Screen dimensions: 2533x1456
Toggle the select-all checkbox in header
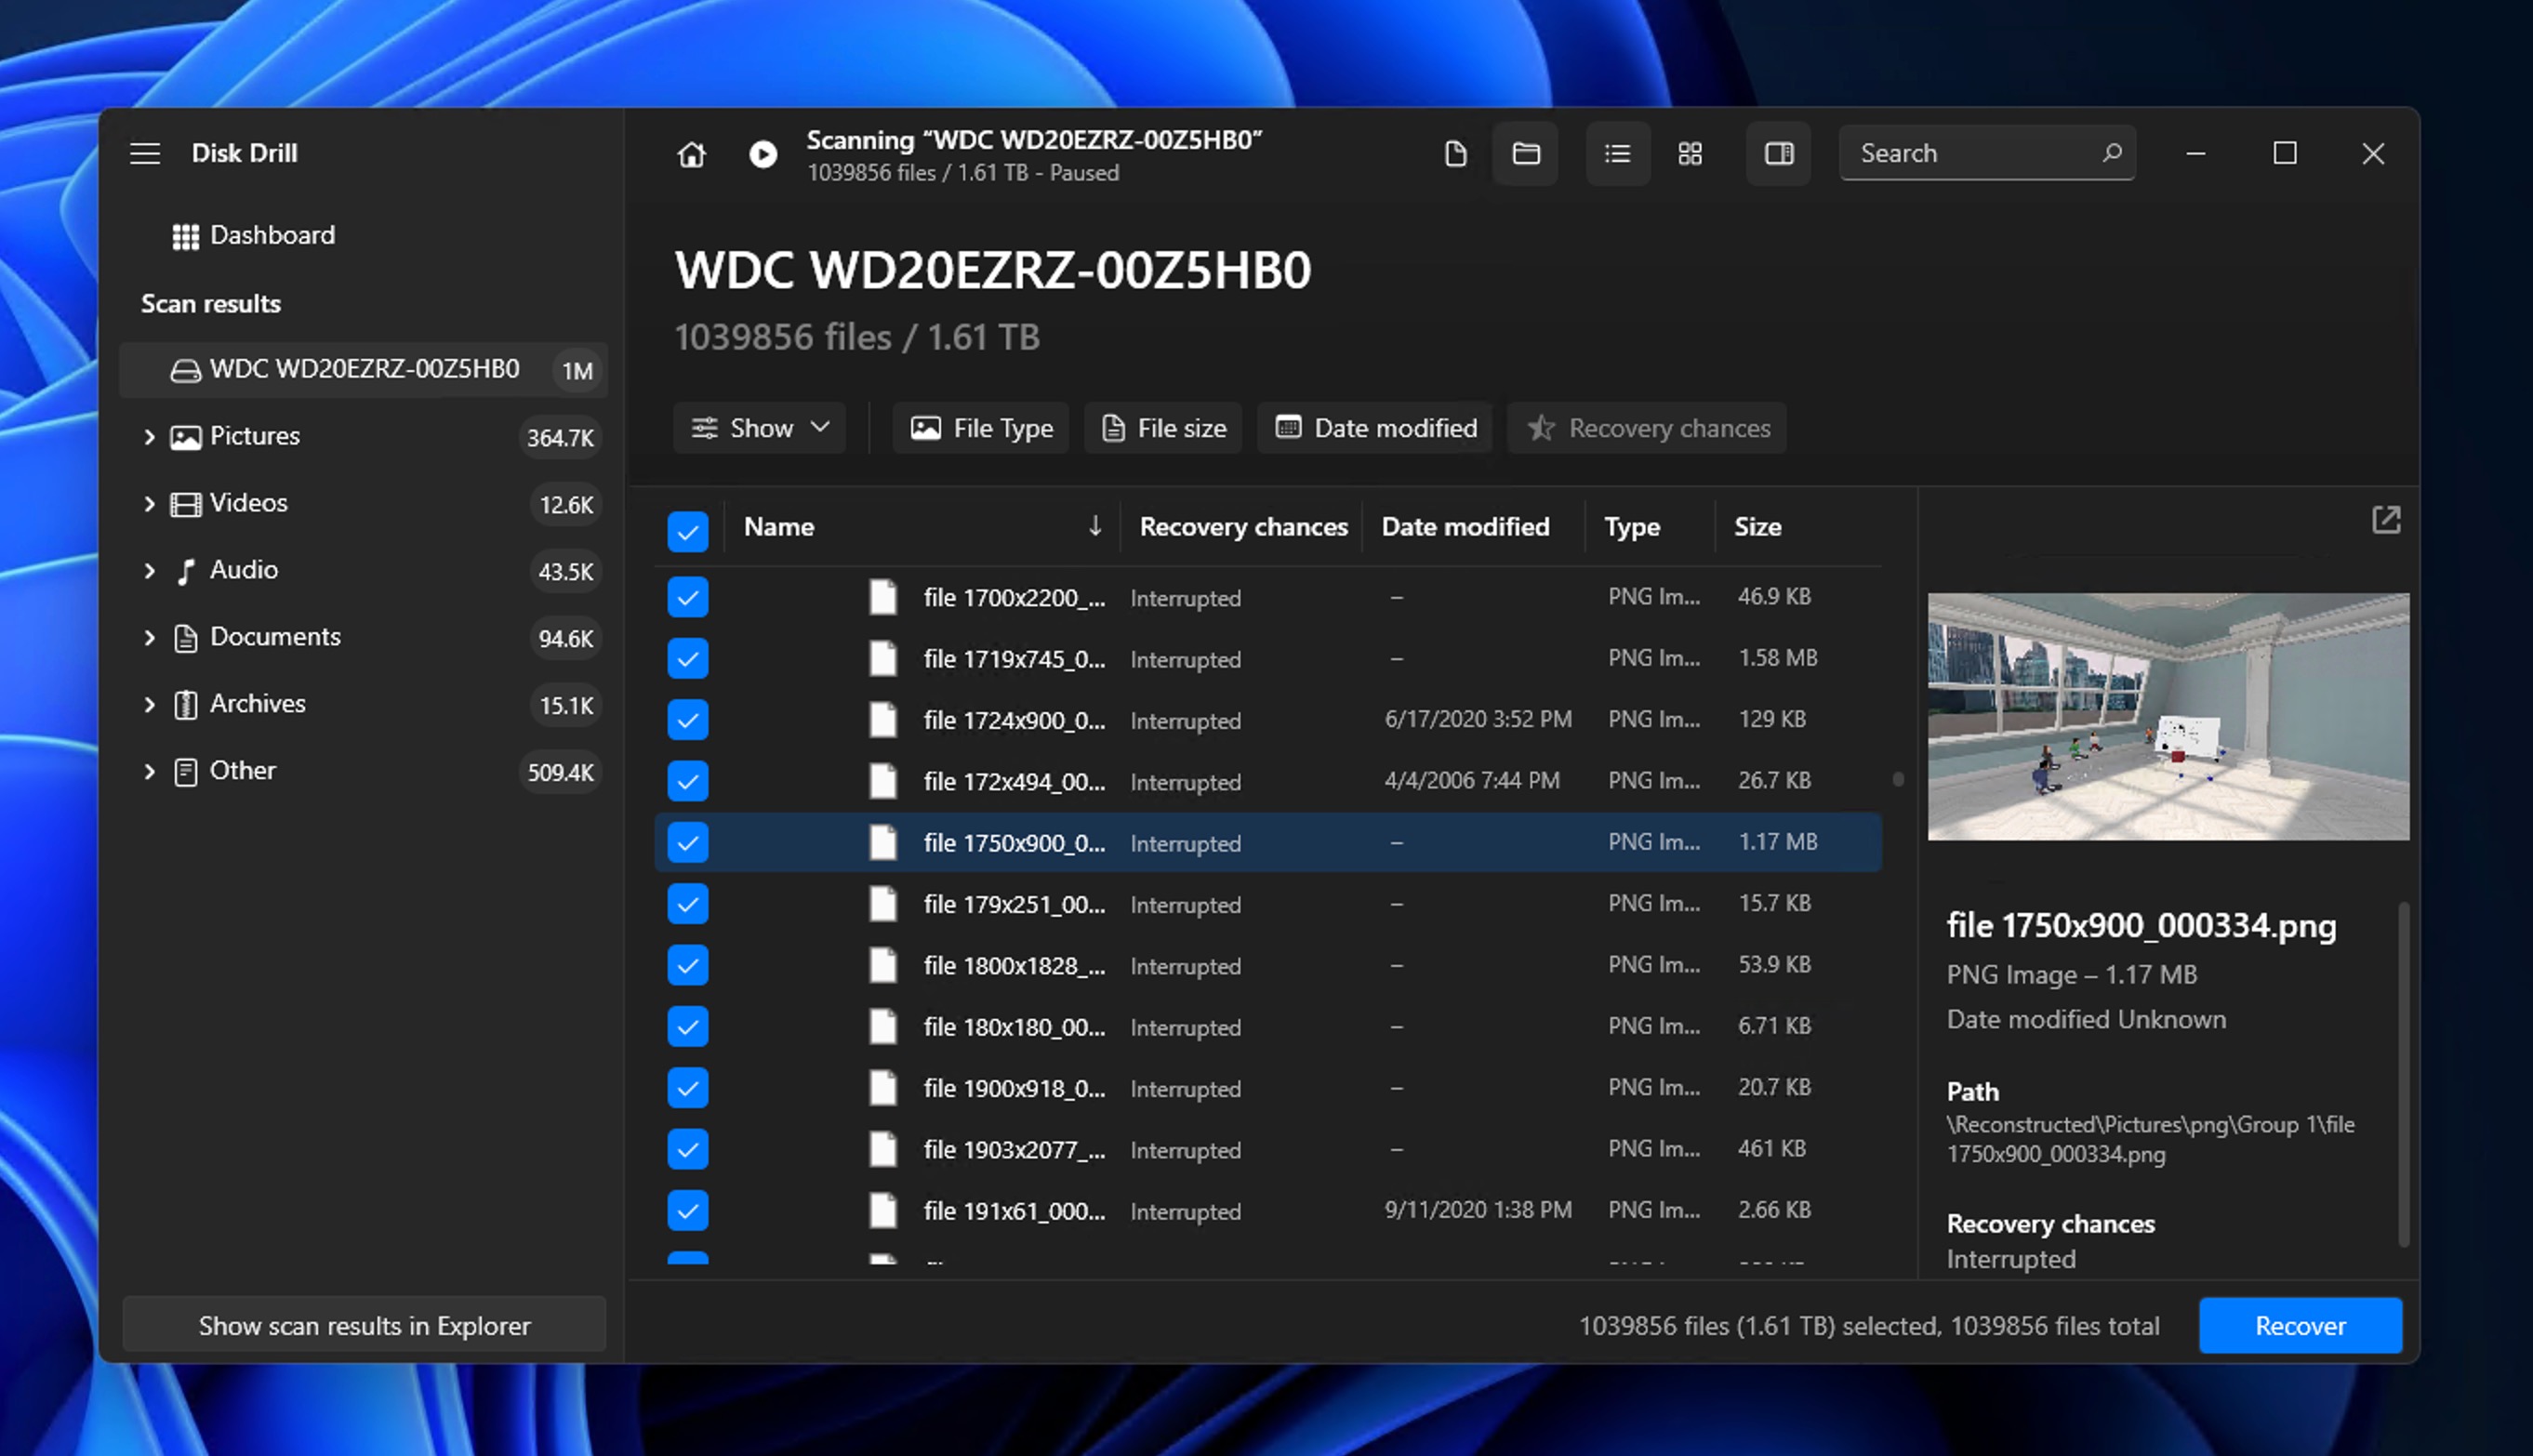[x=688, y=531]
